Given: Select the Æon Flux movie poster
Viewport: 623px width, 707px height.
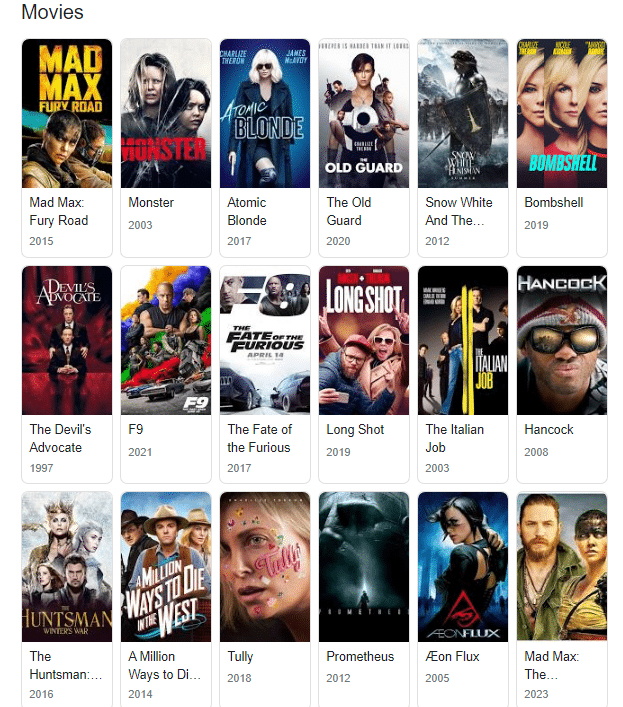Looking at the screenshot, I should pyautogui.click(x=463, y=567).
